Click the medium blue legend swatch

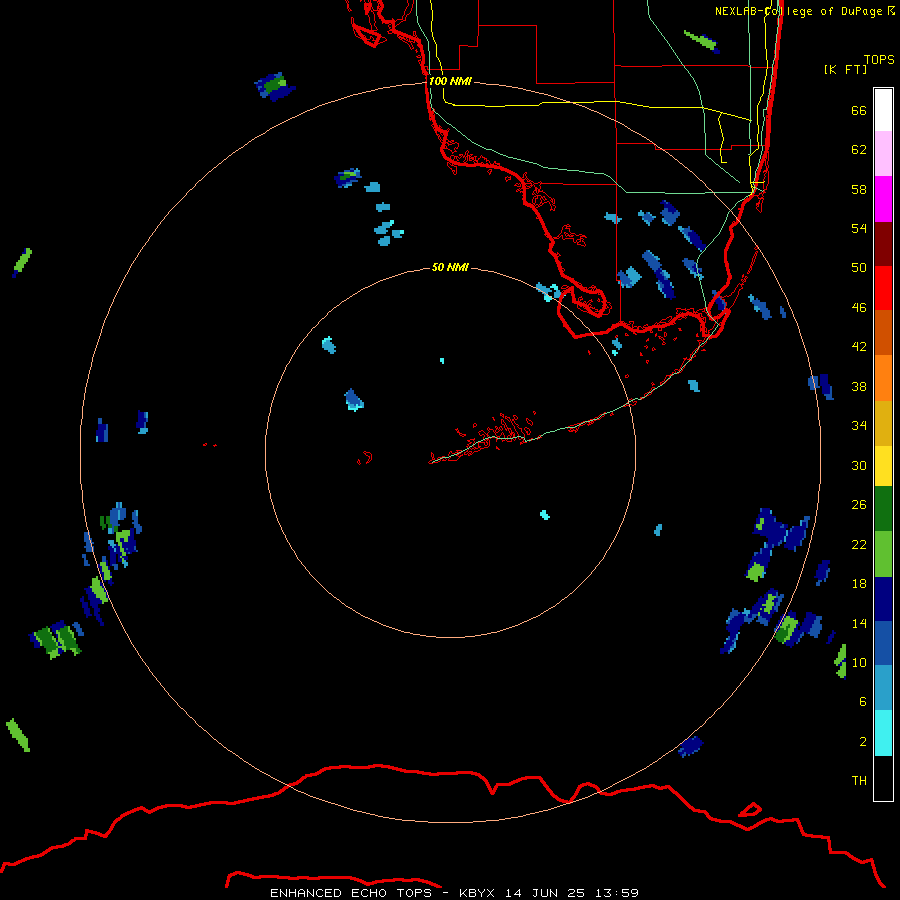[x=883, y=643]
